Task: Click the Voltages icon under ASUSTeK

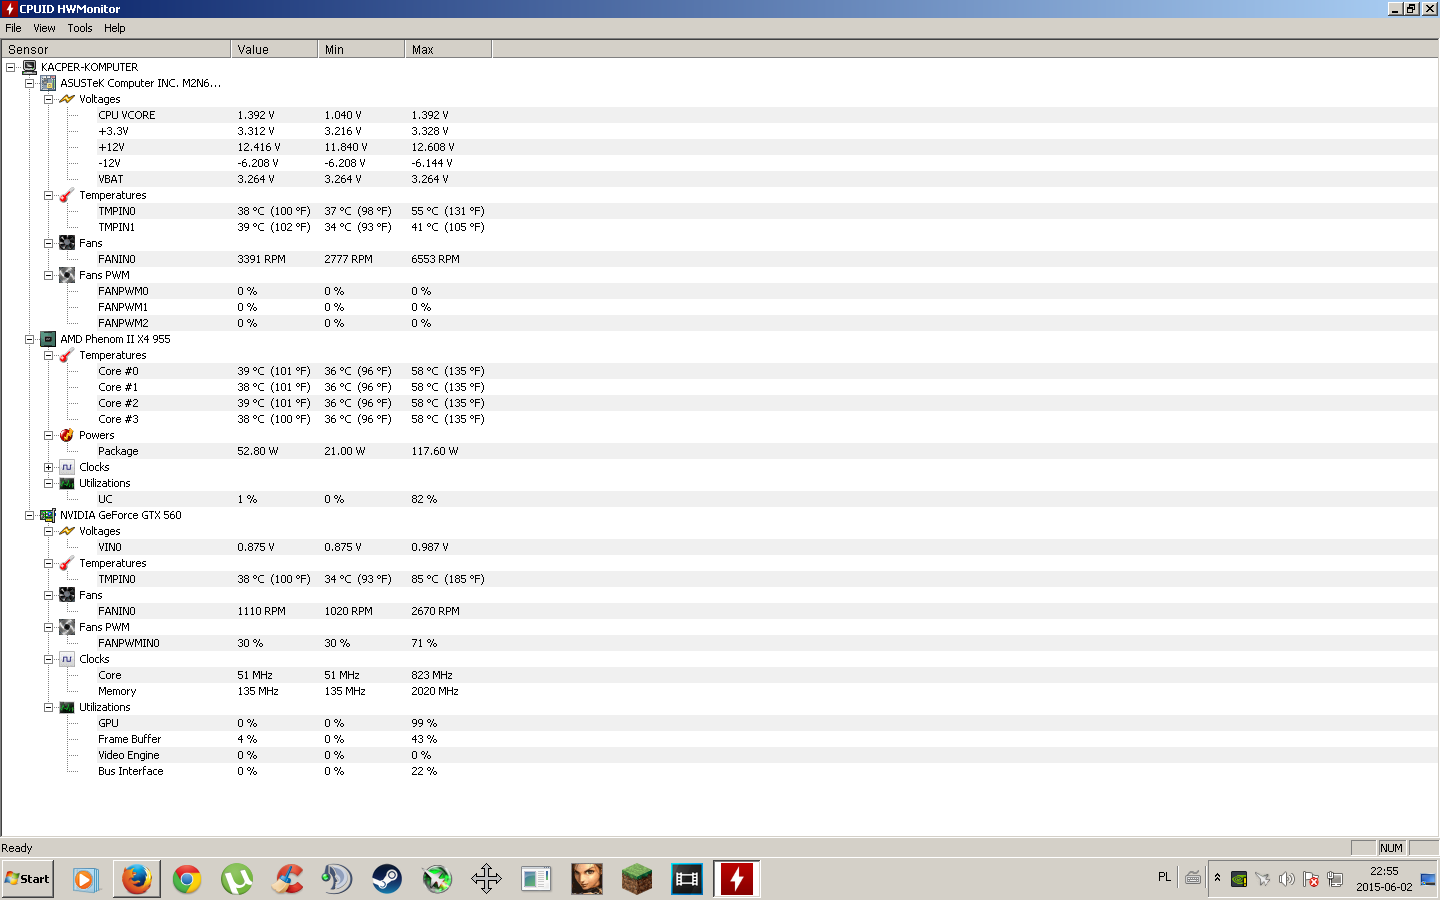Action: pyautogui.click(x=67, y=99)
